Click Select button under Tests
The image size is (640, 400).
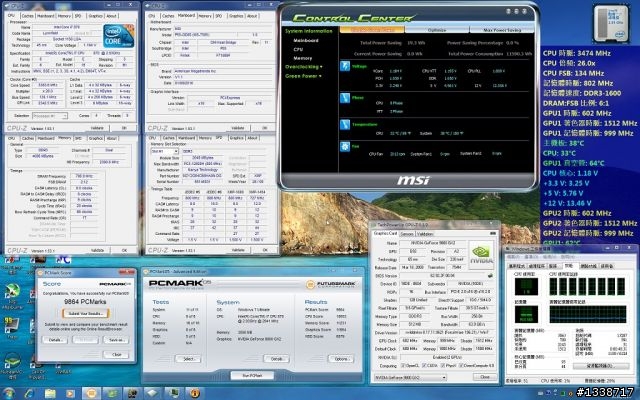188,359
